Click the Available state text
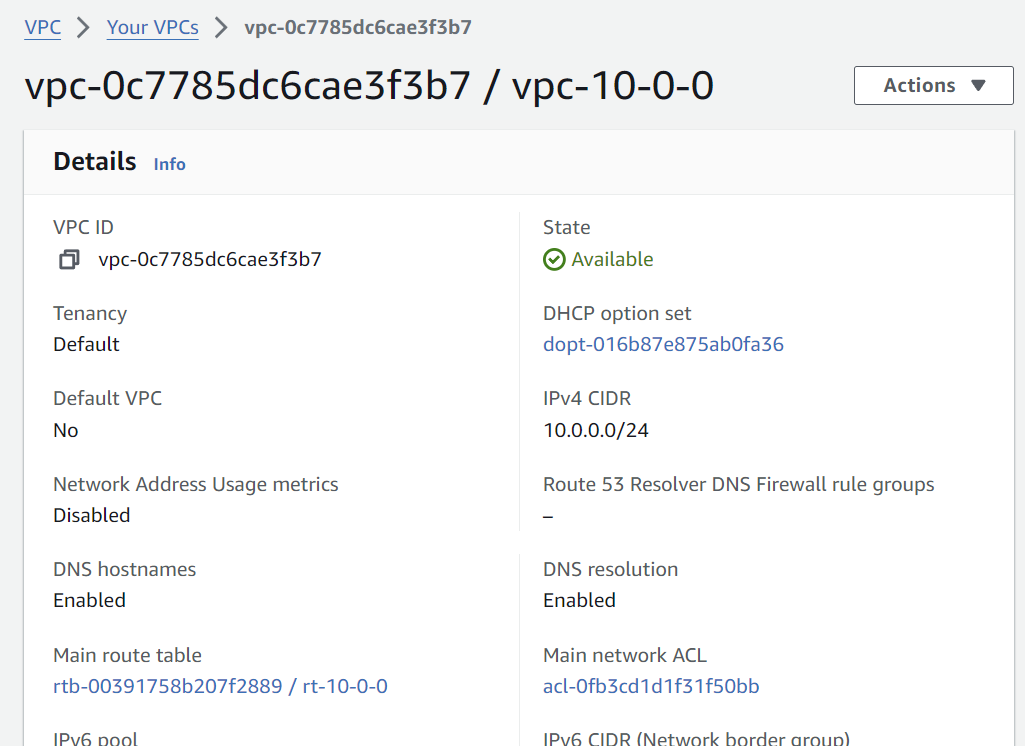The image size is (1025, 746). point(612,260)
